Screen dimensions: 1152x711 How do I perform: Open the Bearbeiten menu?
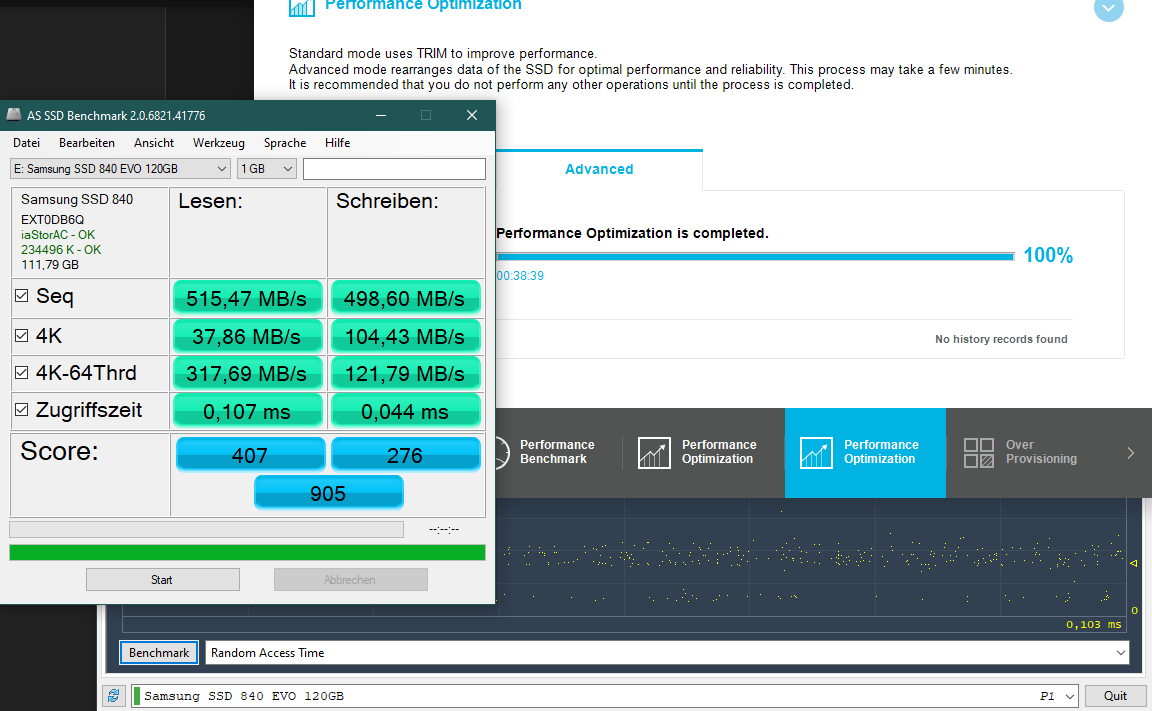(x=87, y=142)
